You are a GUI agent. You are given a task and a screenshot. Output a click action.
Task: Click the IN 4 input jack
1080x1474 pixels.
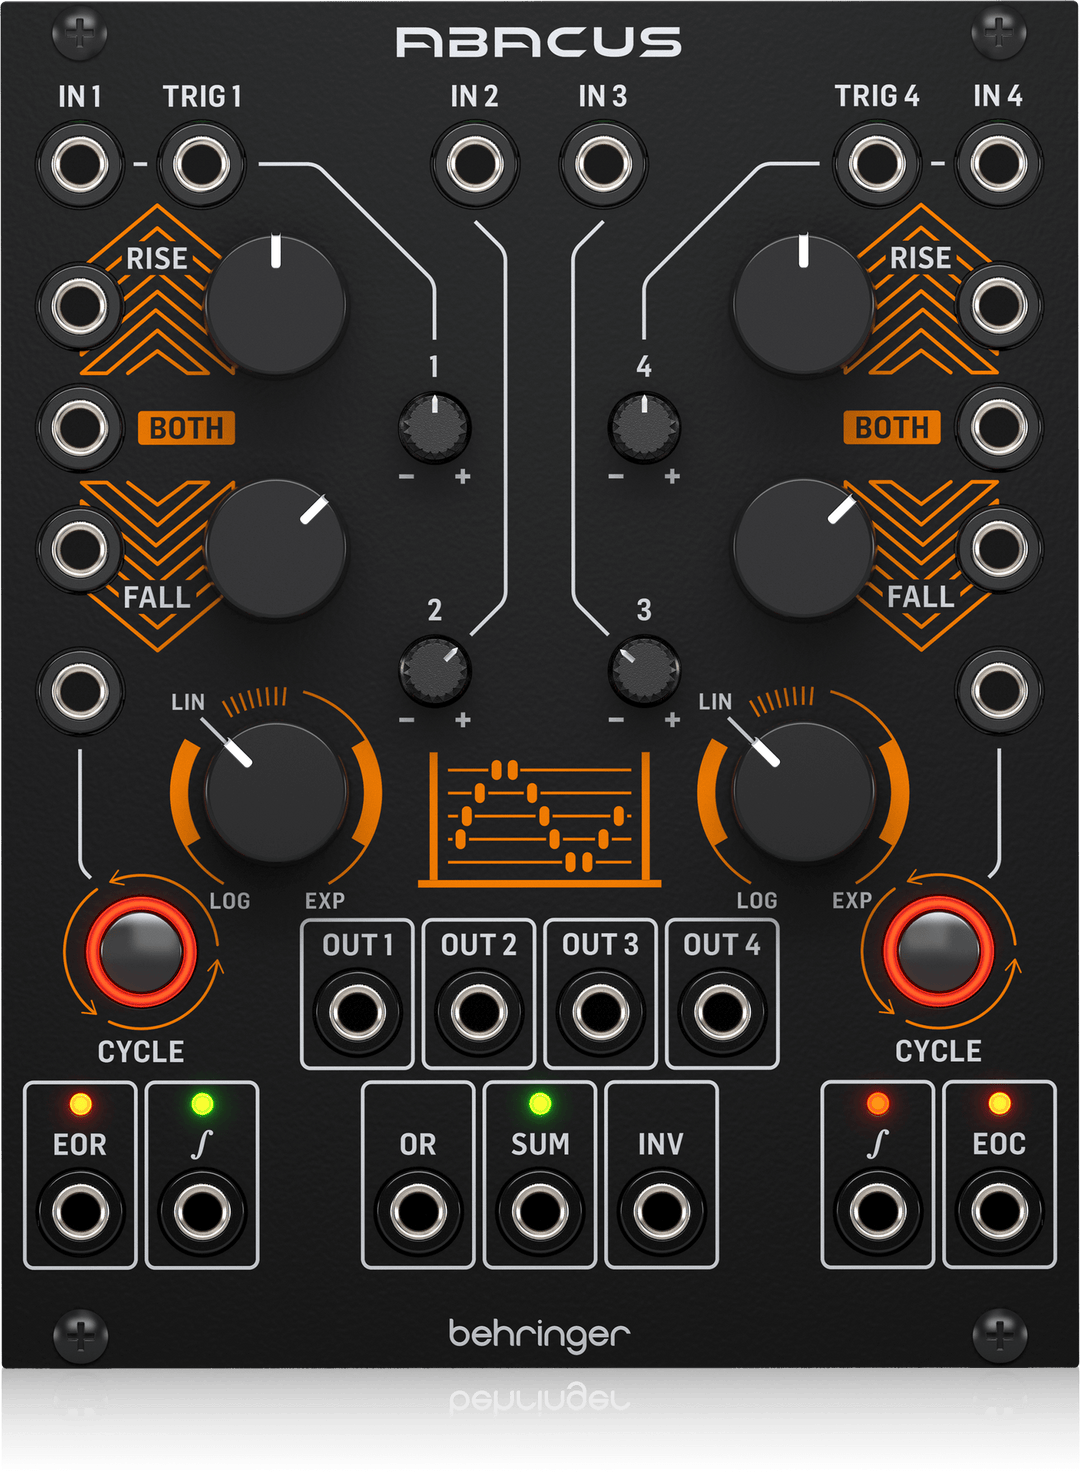point(999,163)
